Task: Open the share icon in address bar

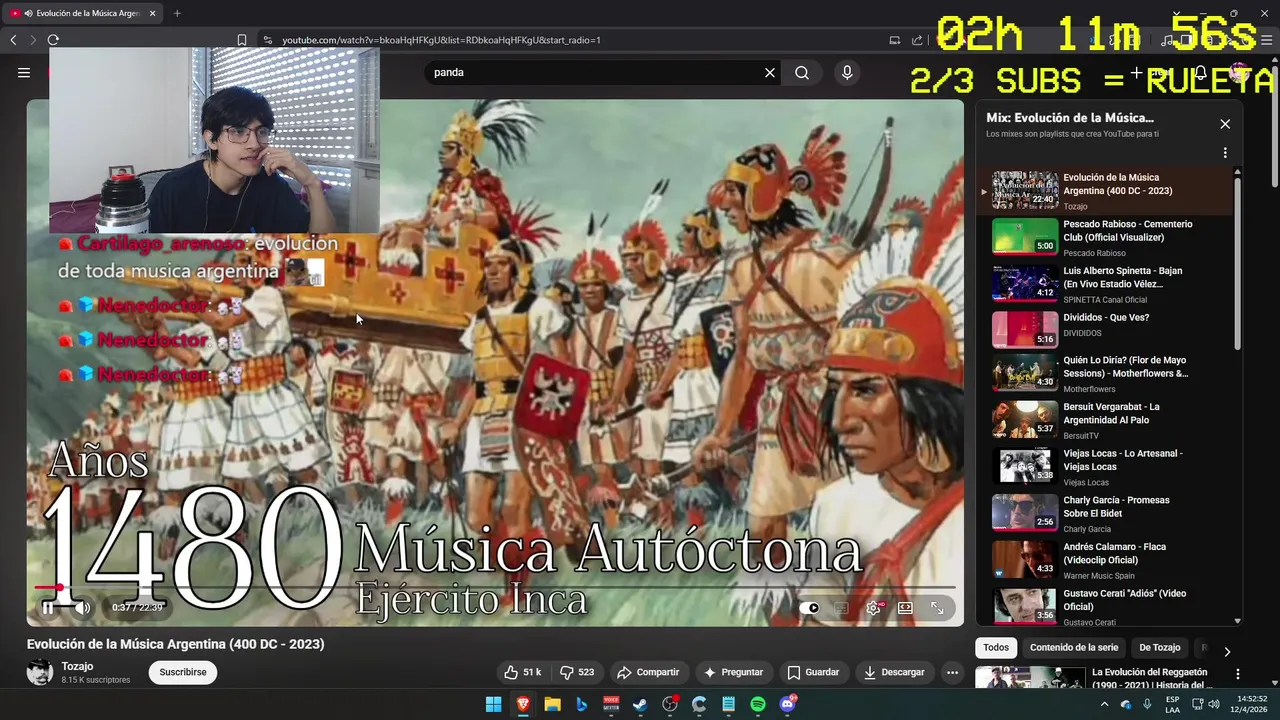Action: click(917, 40)
